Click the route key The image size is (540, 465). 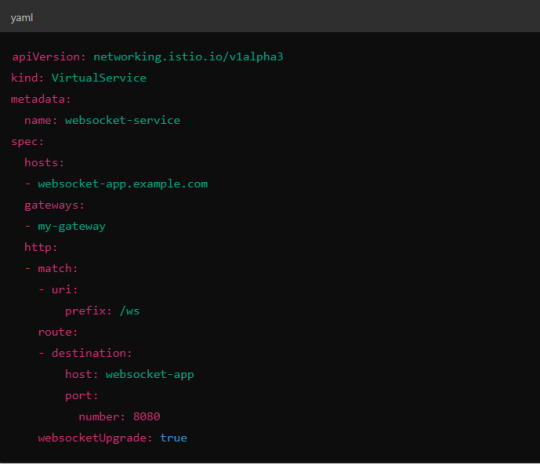[58, 332]
